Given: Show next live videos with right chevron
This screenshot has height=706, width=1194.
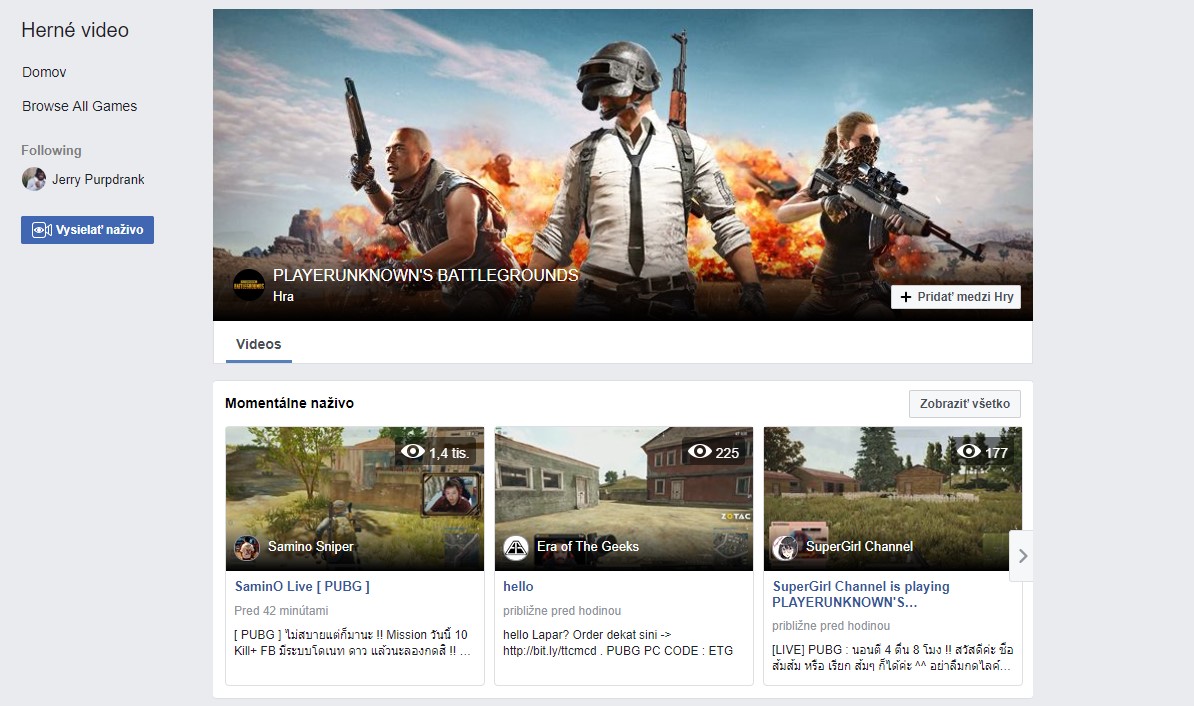Looking at the screenshot, I should coord(1022,556).
